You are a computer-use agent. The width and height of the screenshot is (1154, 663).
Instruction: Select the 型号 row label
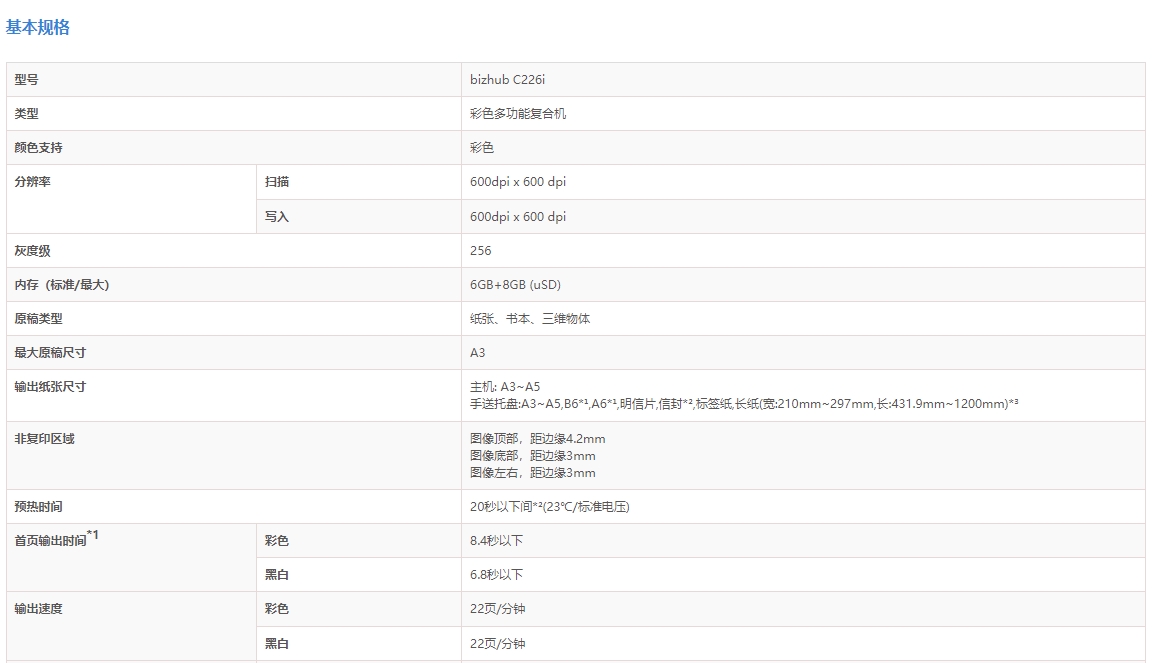(x=26, y=80)
